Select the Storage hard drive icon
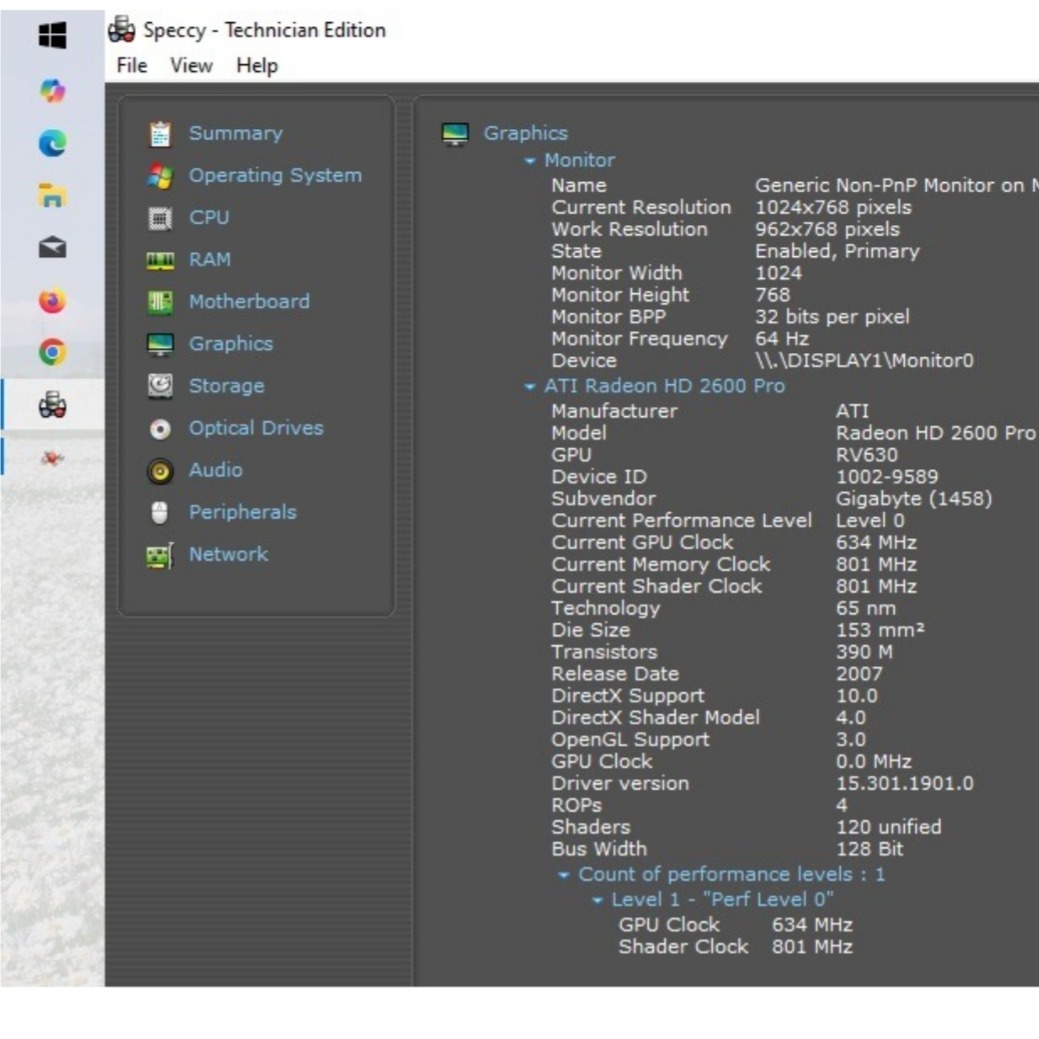This screenshot has height=1039, width=1039. point(160,386)
